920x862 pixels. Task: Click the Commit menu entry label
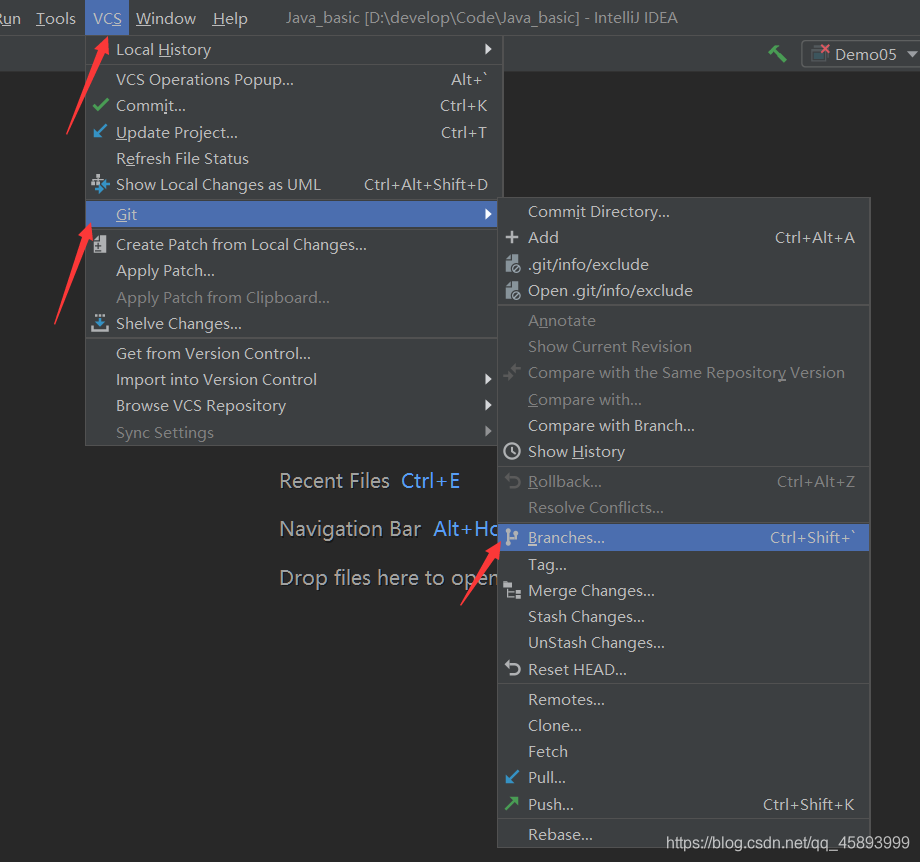coord(151,106)
